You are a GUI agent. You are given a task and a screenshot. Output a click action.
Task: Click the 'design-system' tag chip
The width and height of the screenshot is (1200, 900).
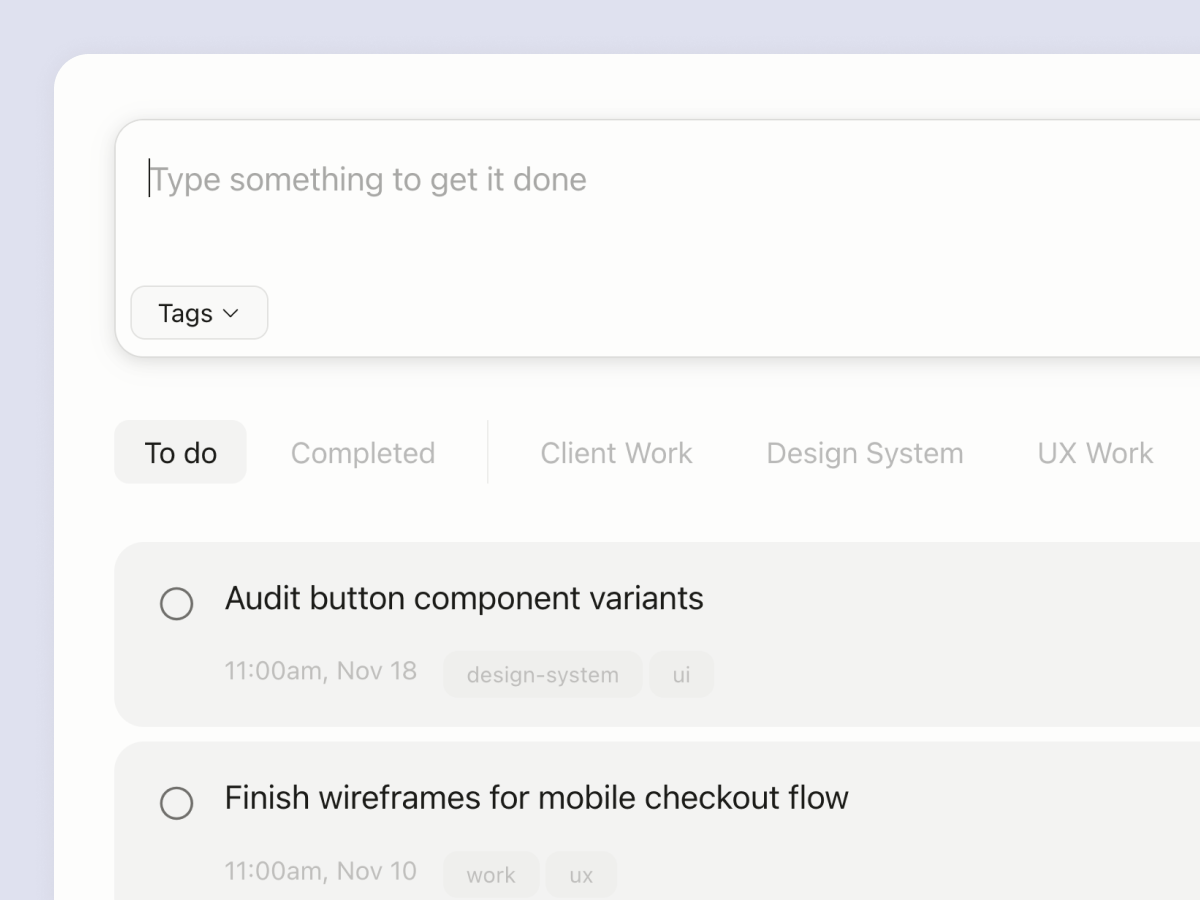tap(542, 674)
